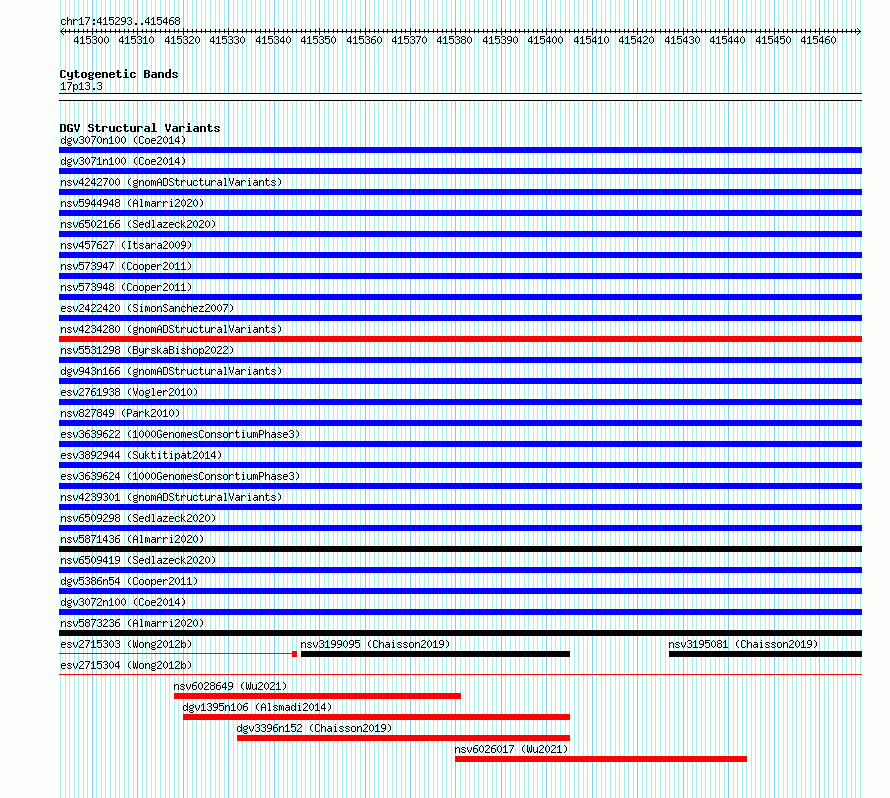Open esv2715303 (Wong2012b) variant
890x798 pixels.
click(126, 644)
